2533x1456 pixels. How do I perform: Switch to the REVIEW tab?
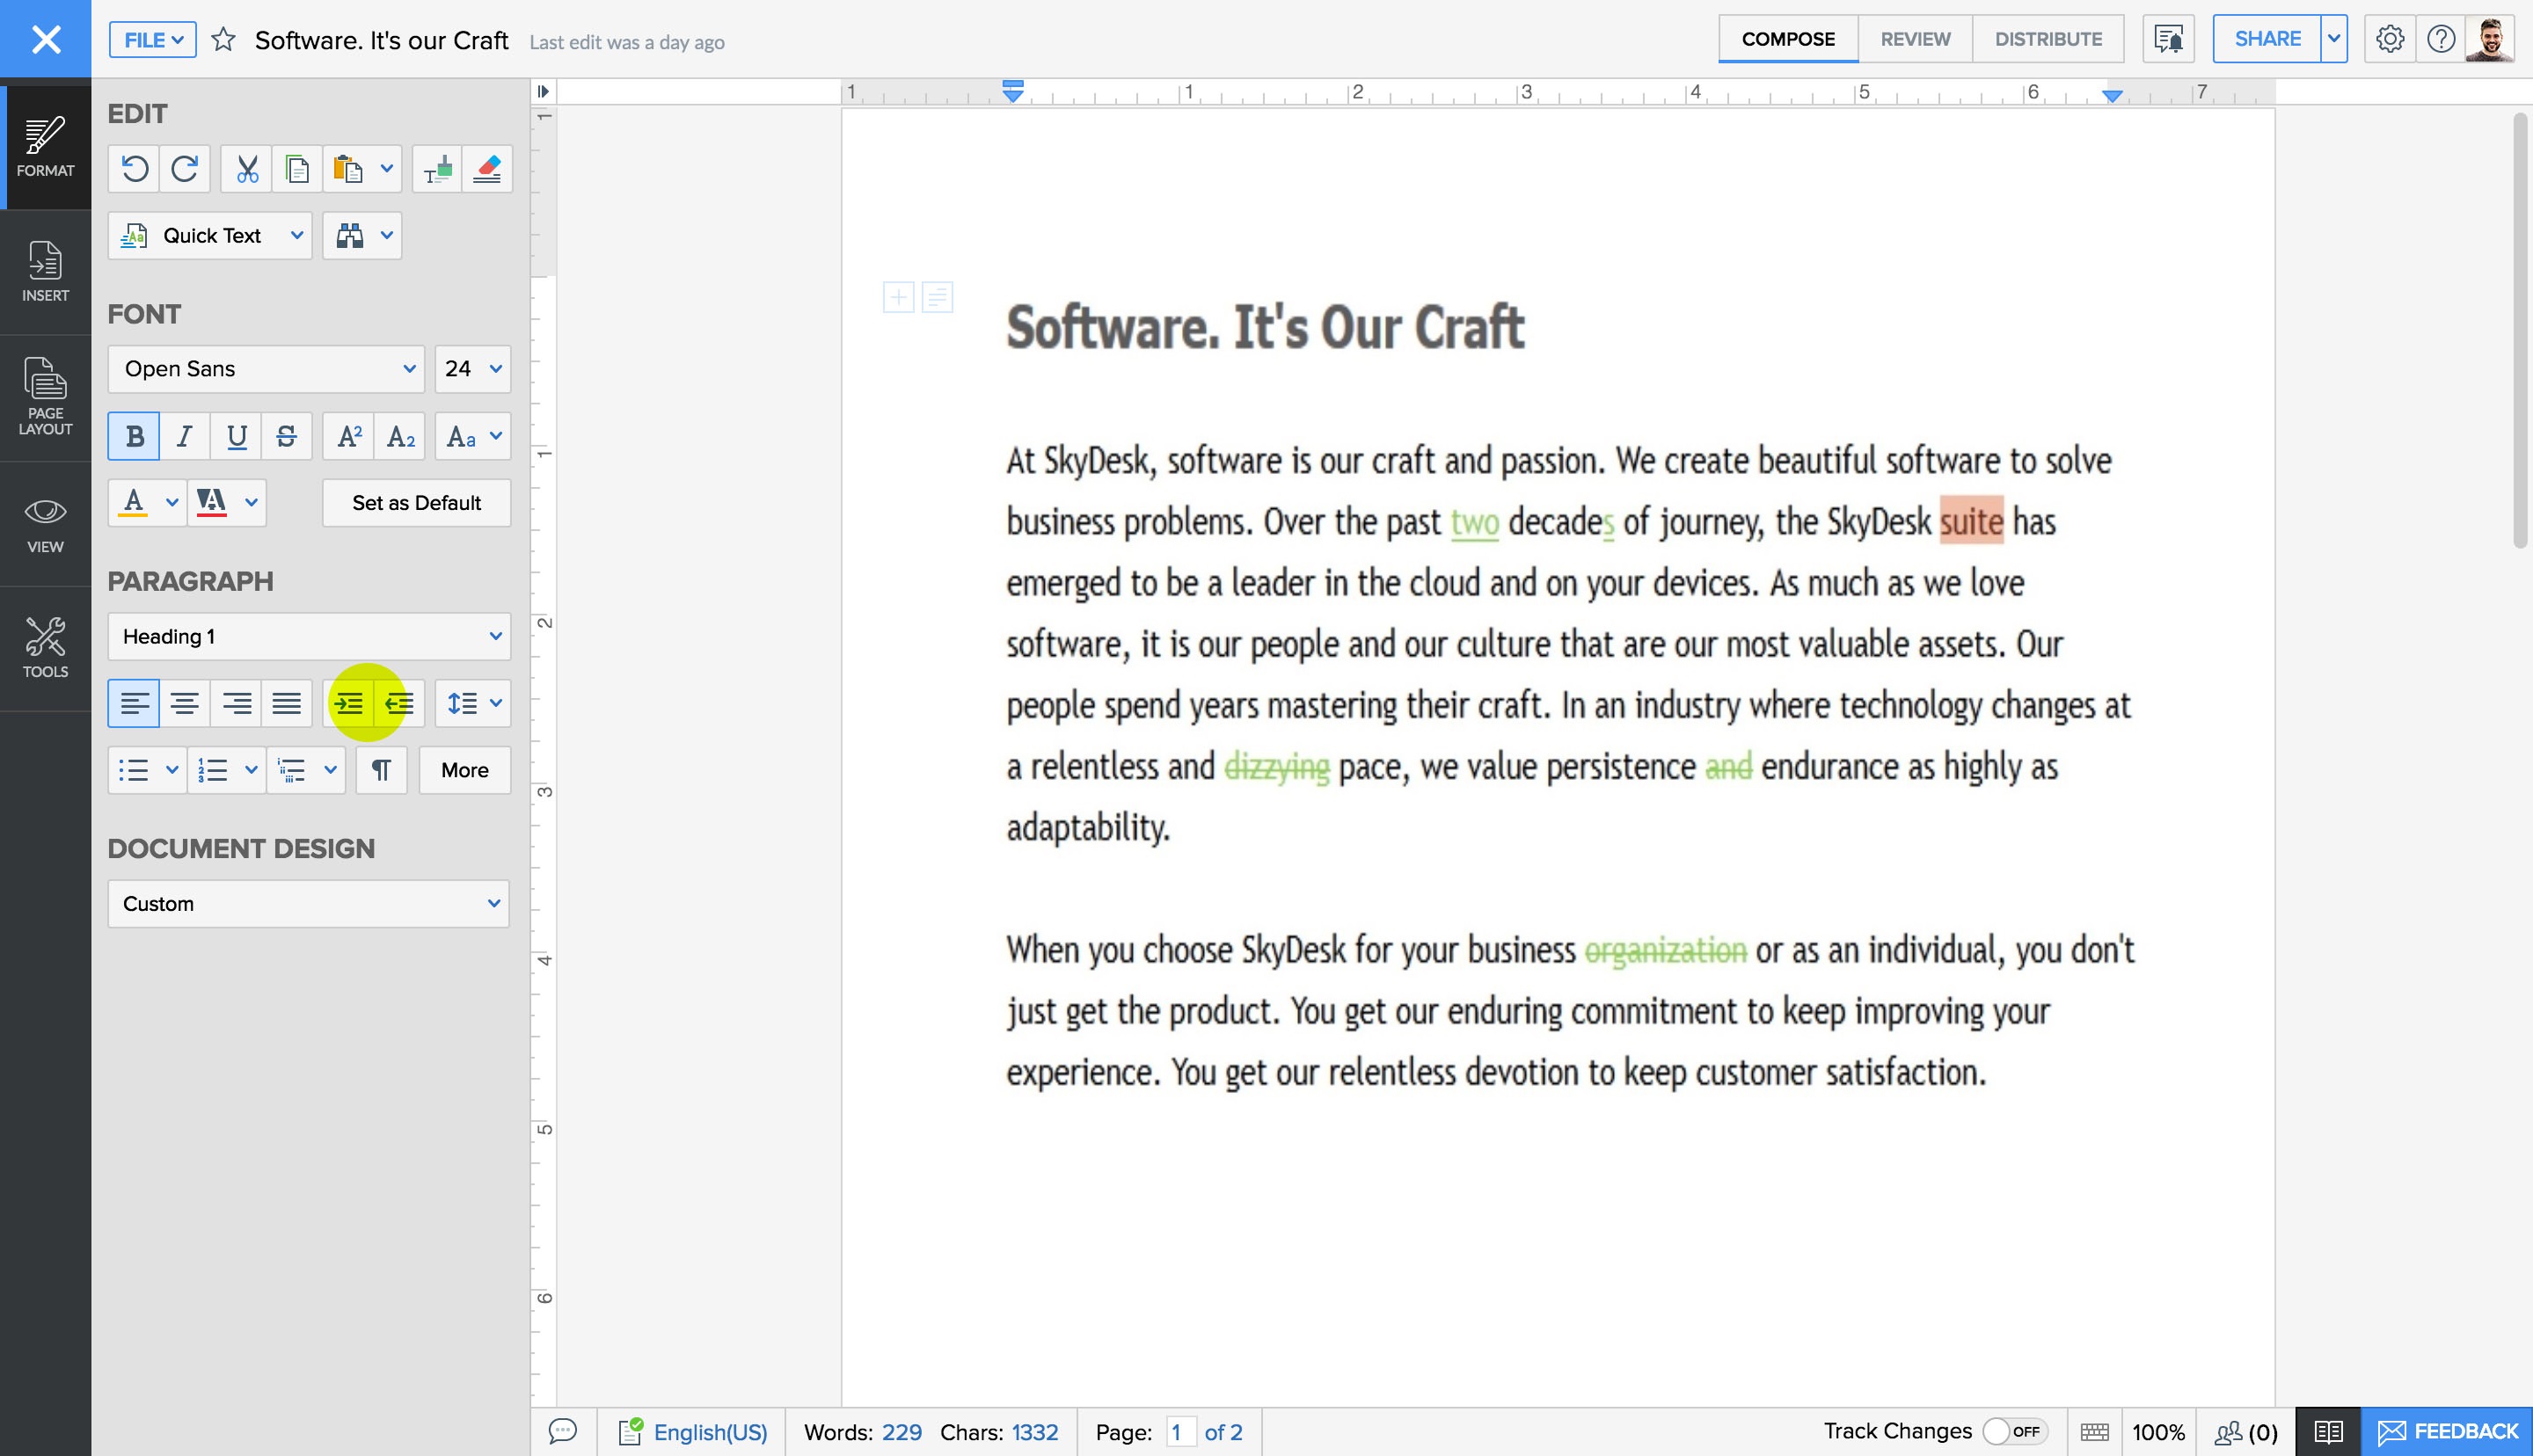click(x=1914, y=38)
